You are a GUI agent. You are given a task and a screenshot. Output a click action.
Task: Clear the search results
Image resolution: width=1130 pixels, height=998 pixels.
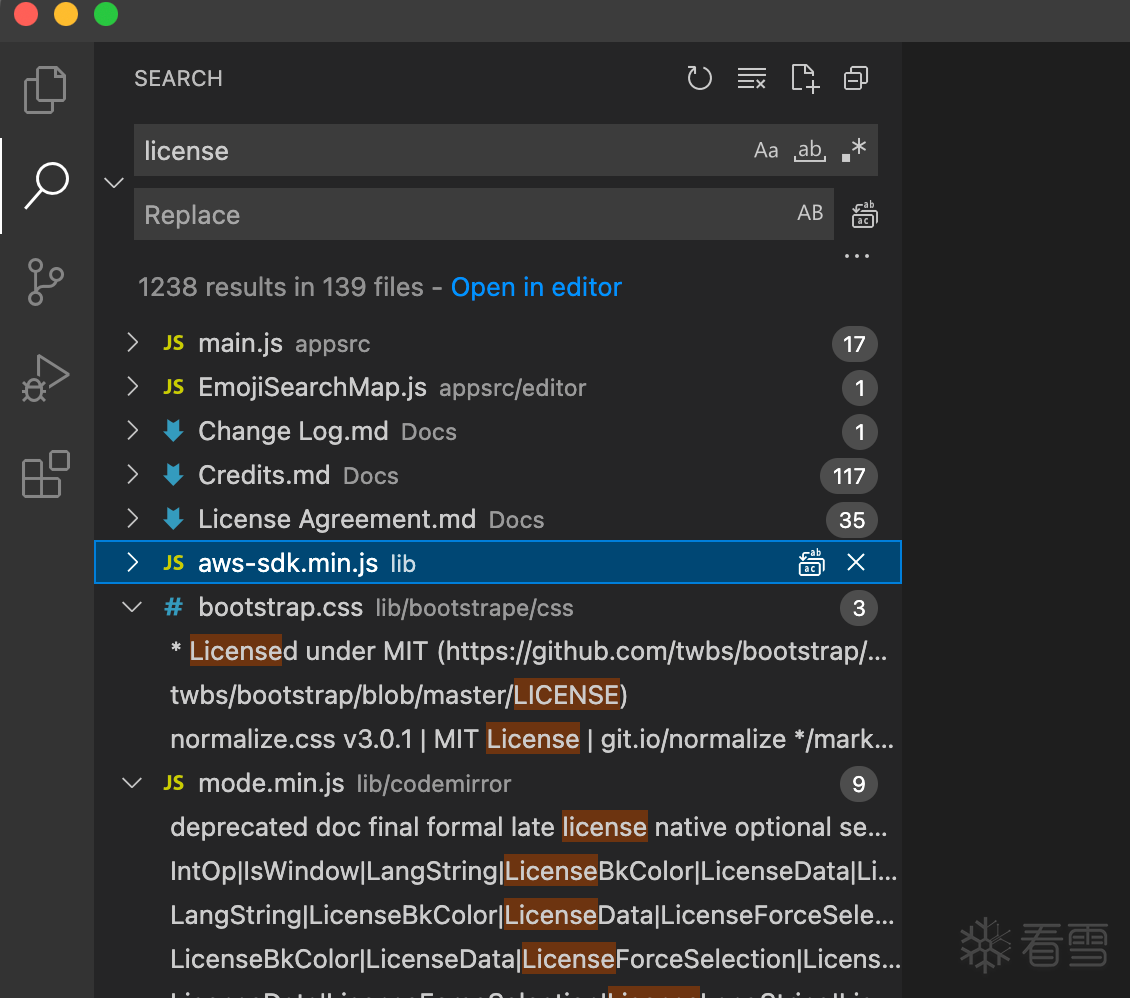751,78
